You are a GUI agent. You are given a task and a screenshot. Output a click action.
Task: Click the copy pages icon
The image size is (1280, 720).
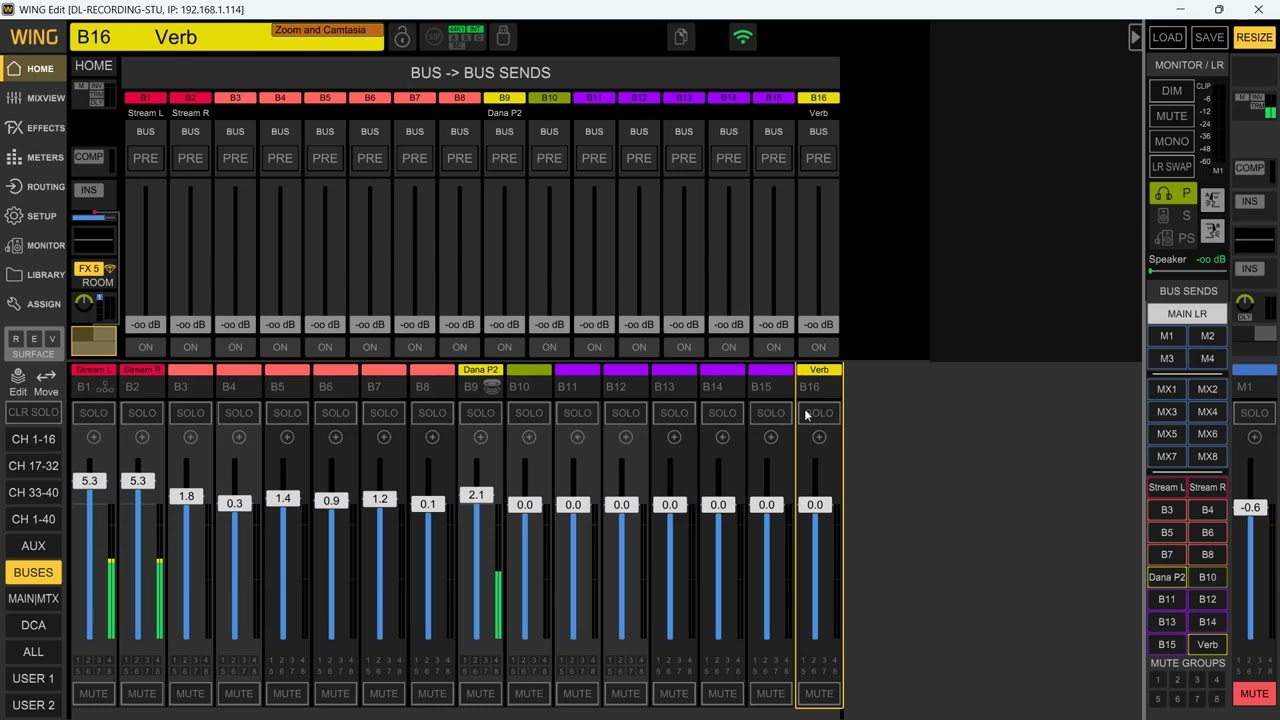(x=681, y=37)
